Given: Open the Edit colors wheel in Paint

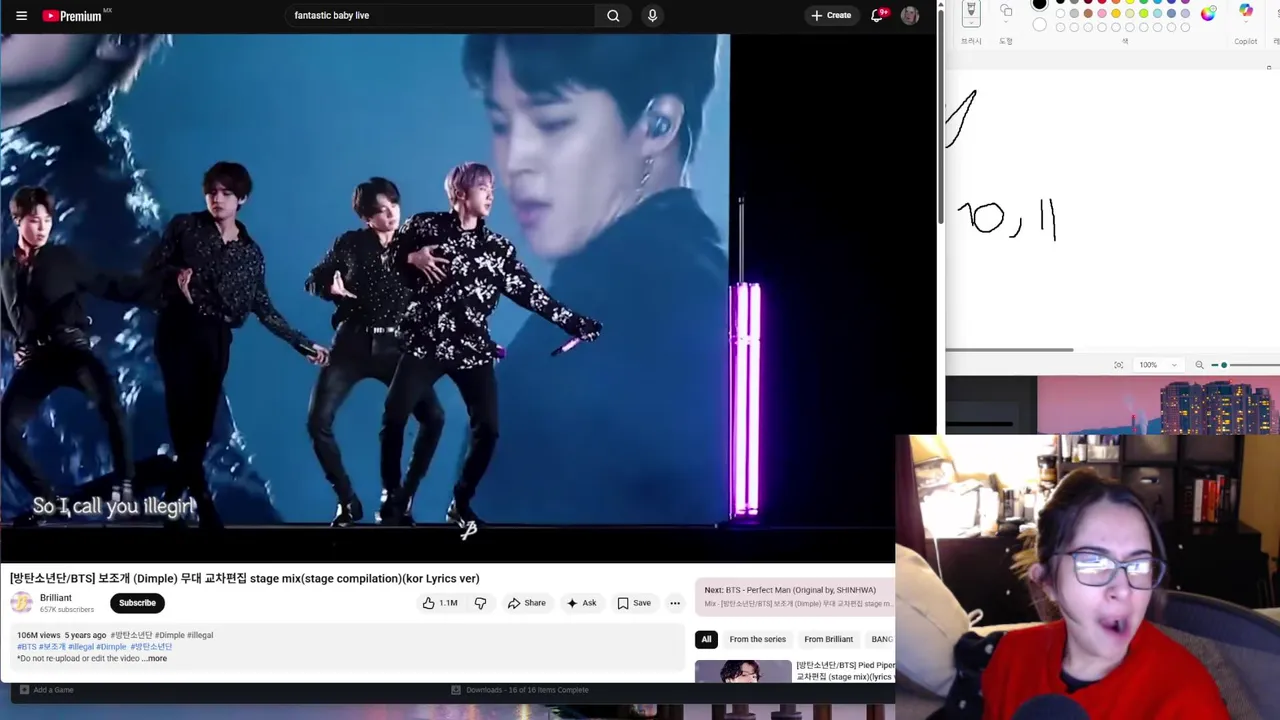Looking at the screenshot, I should (1208, 13).
